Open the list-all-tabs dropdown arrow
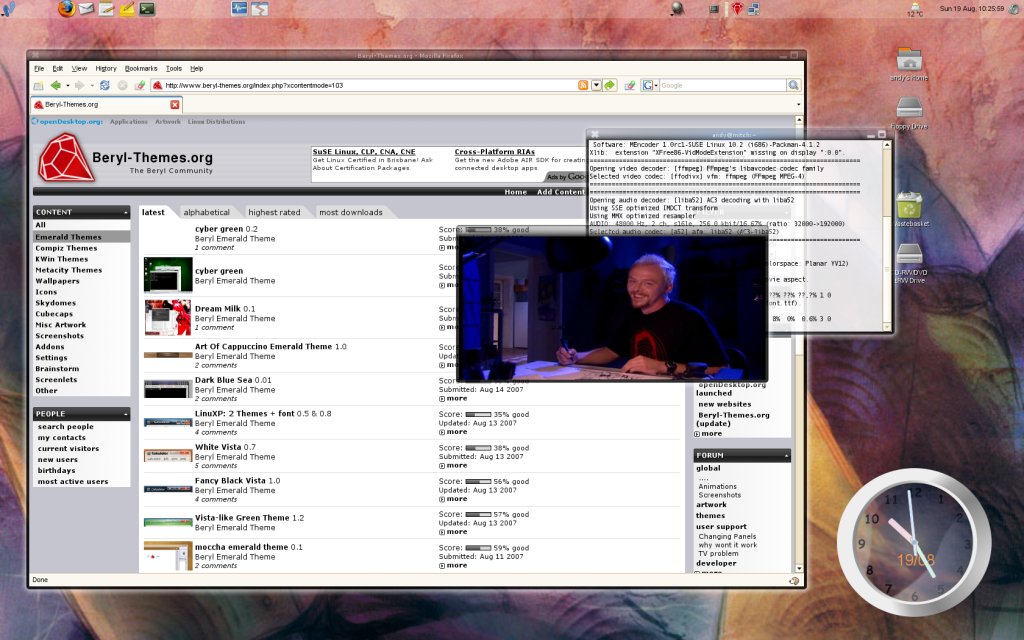This screenshot has height=640, width=1024. [x=798, y=104]
